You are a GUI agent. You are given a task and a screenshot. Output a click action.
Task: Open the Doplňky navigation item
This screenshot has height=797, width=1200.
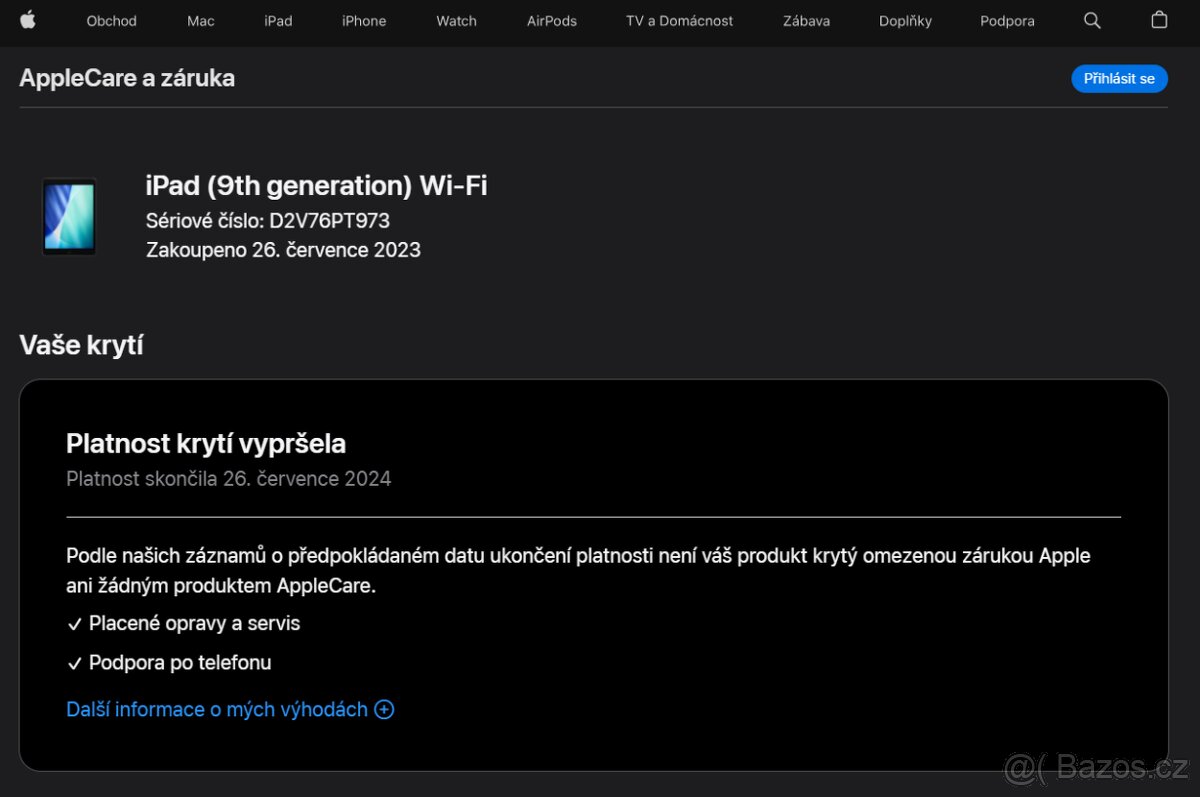(905, 21)
